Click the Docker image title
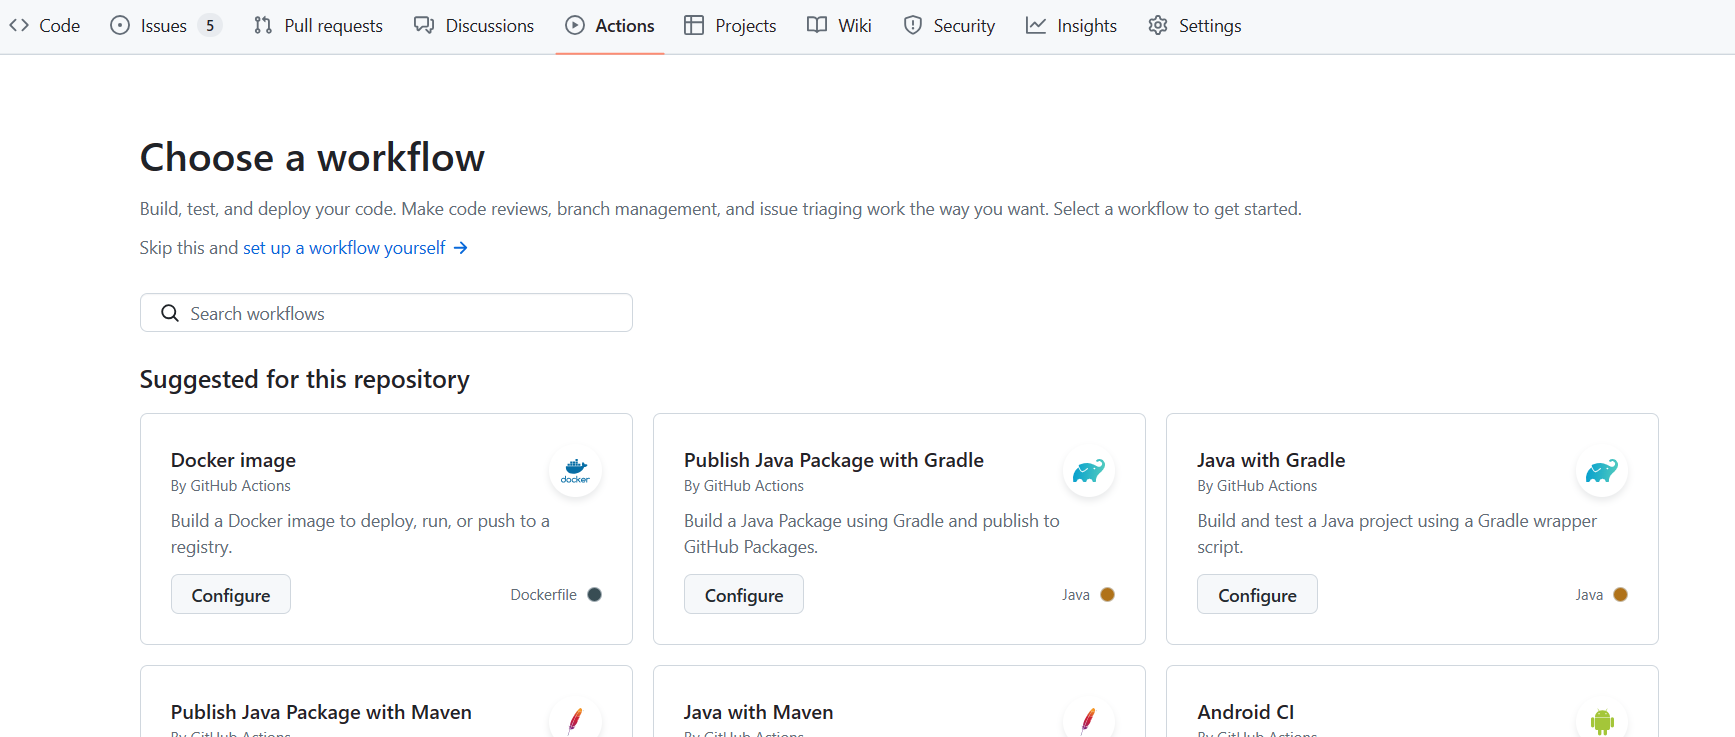 tap(233, 460)
